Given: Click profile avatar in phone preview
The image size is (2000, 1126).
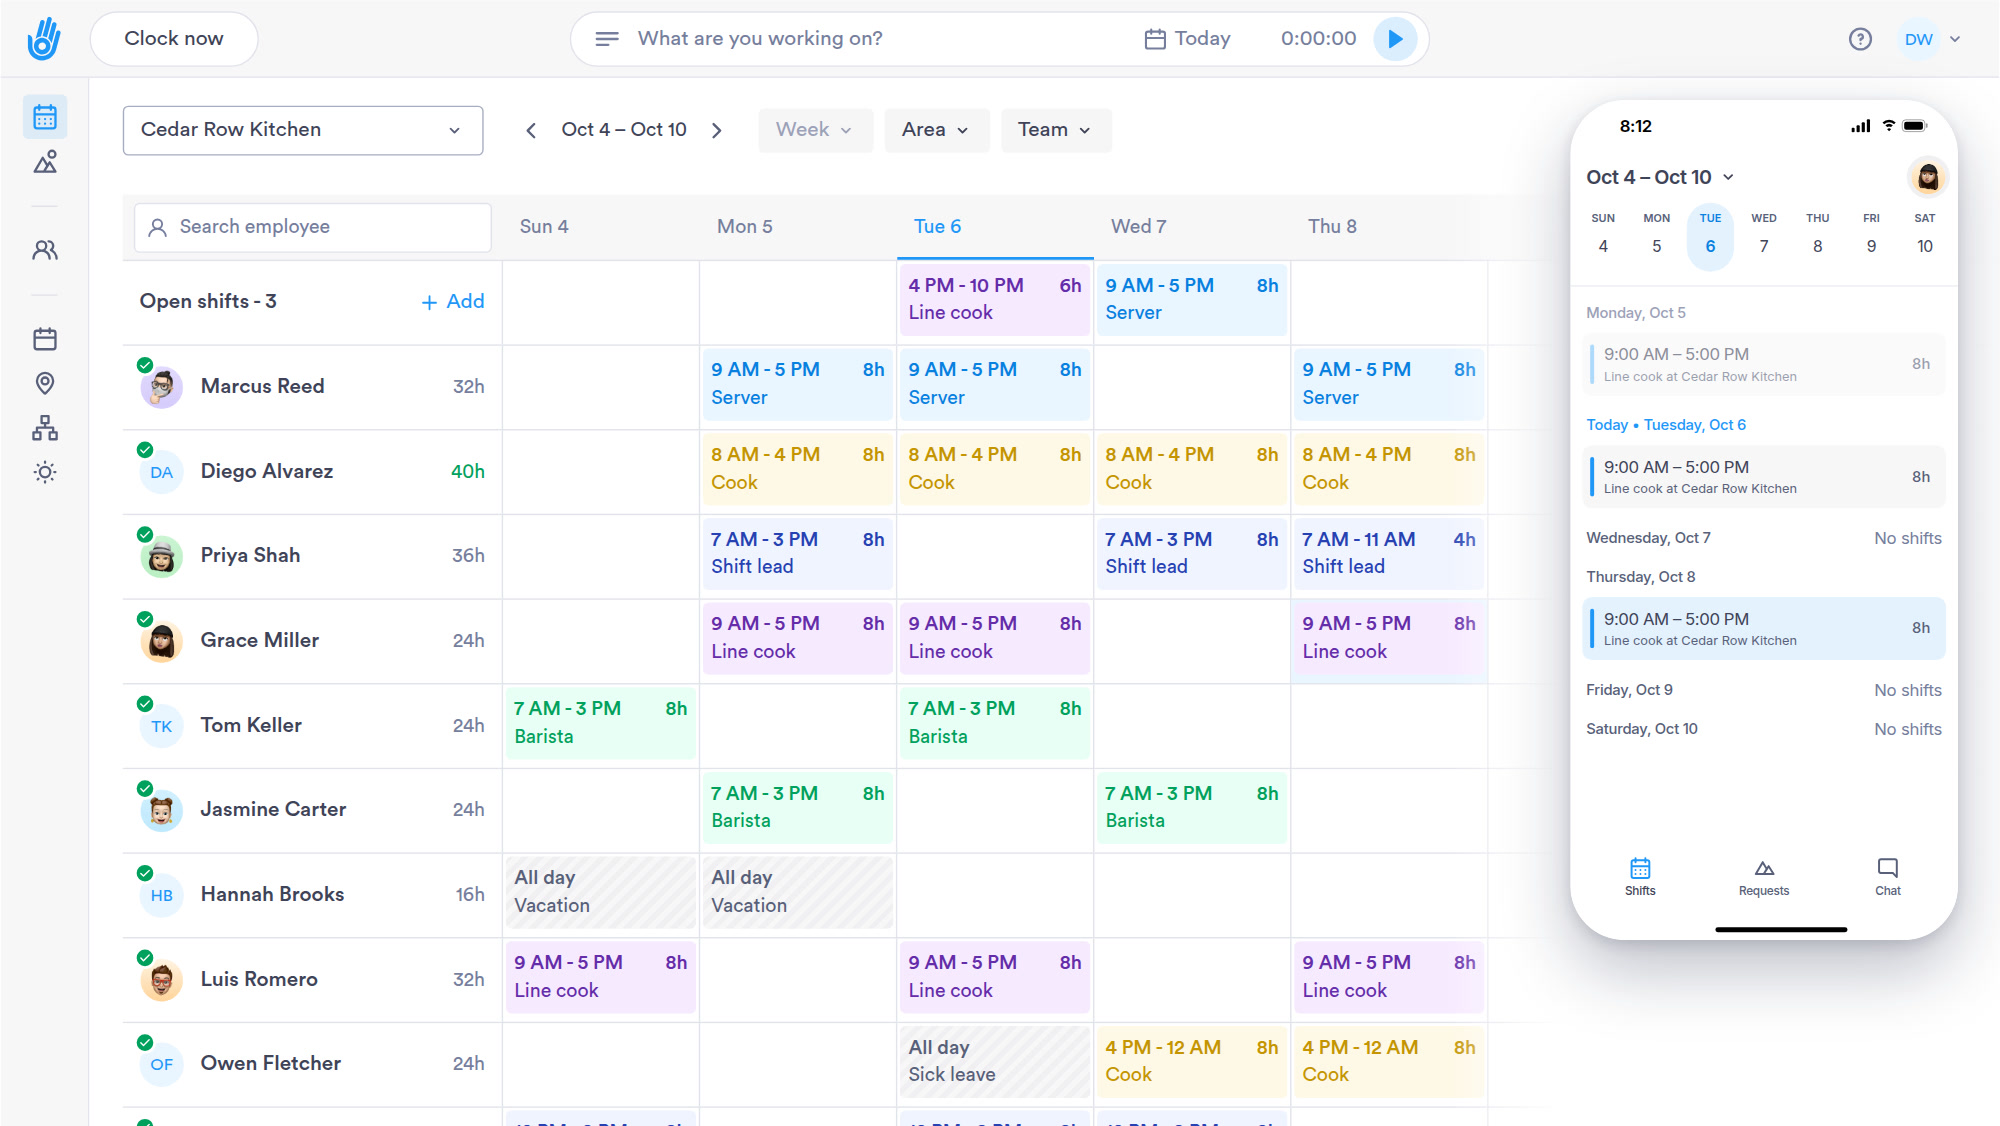Looking at the screenshot, I should 1928,177.
